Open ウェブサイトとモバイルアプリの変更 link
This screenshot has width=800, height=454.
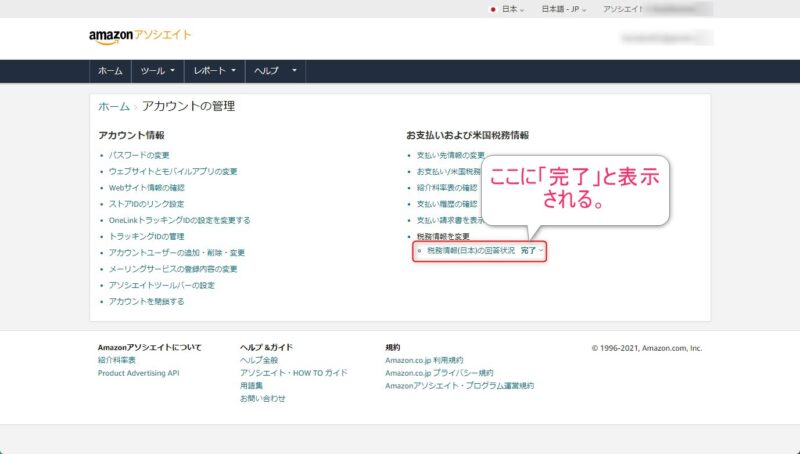pos(173,171)
